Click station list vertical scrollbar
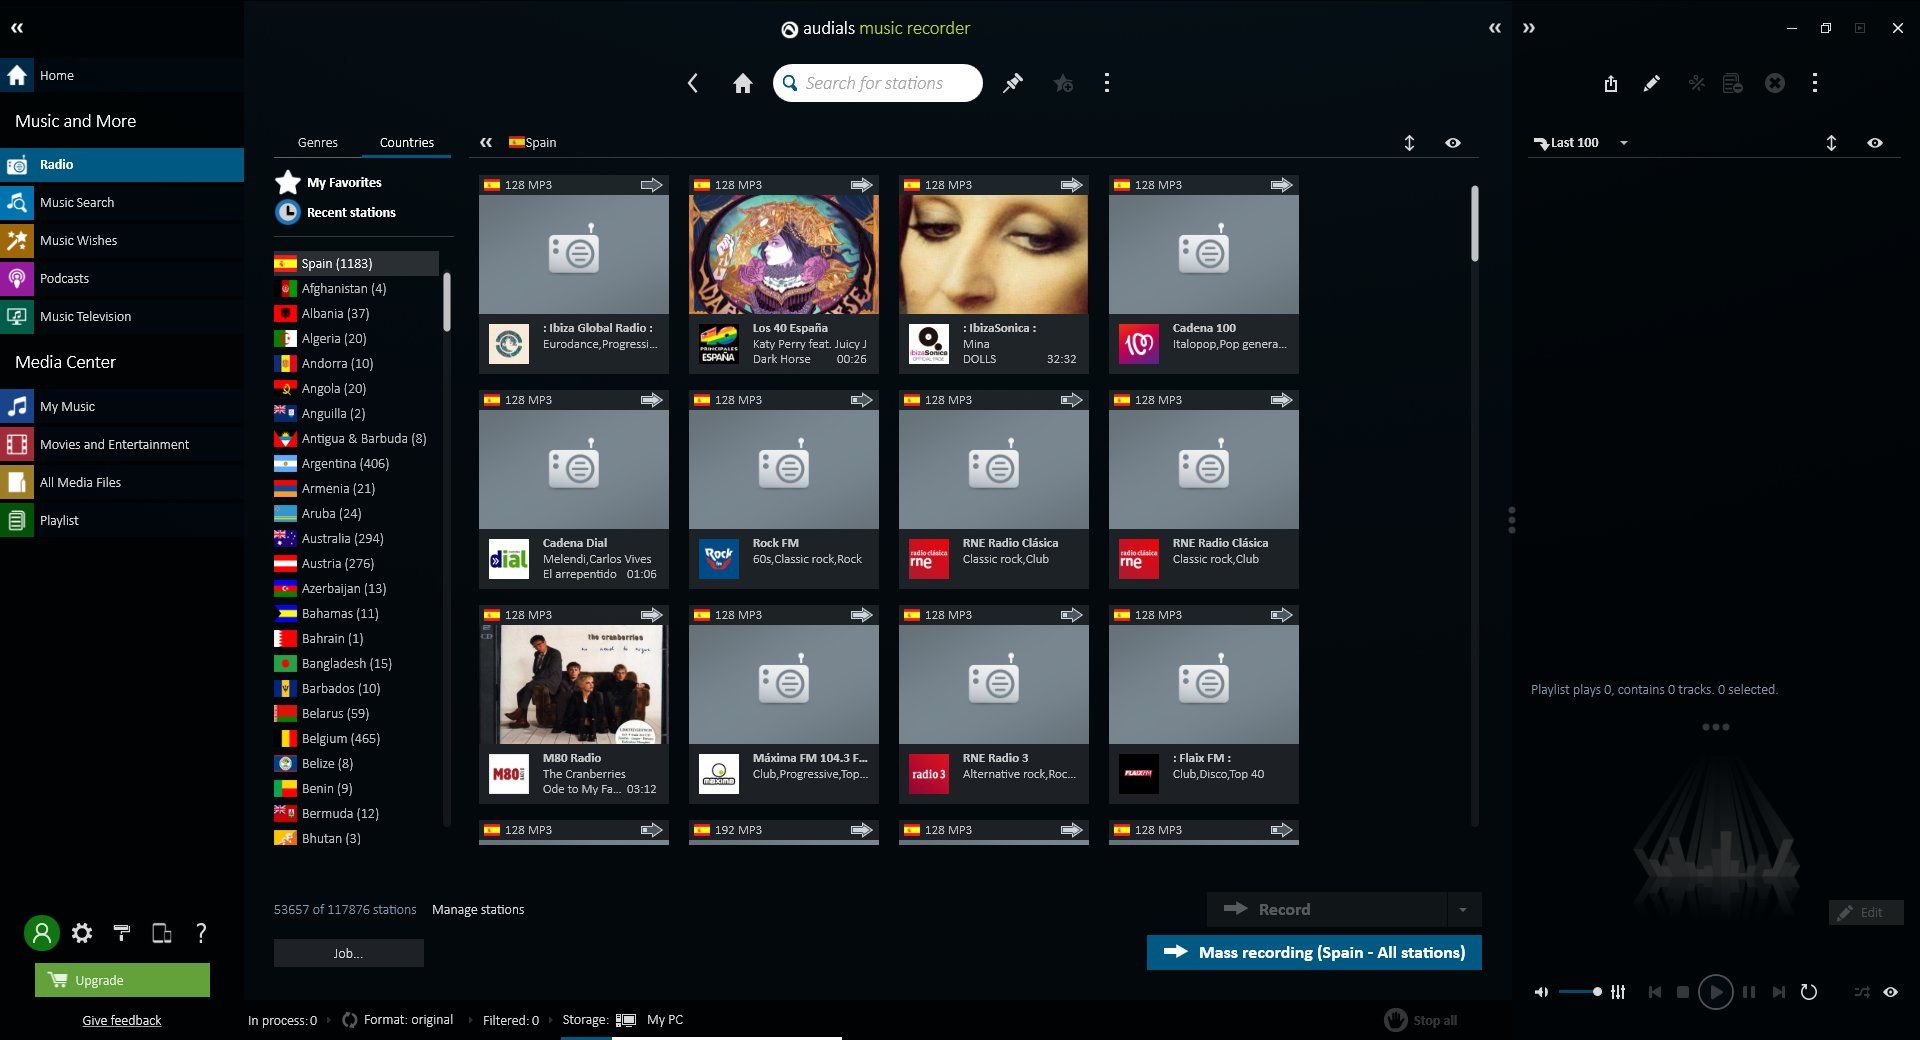The image size is (1920, 1040). (x=1474, y=224)
